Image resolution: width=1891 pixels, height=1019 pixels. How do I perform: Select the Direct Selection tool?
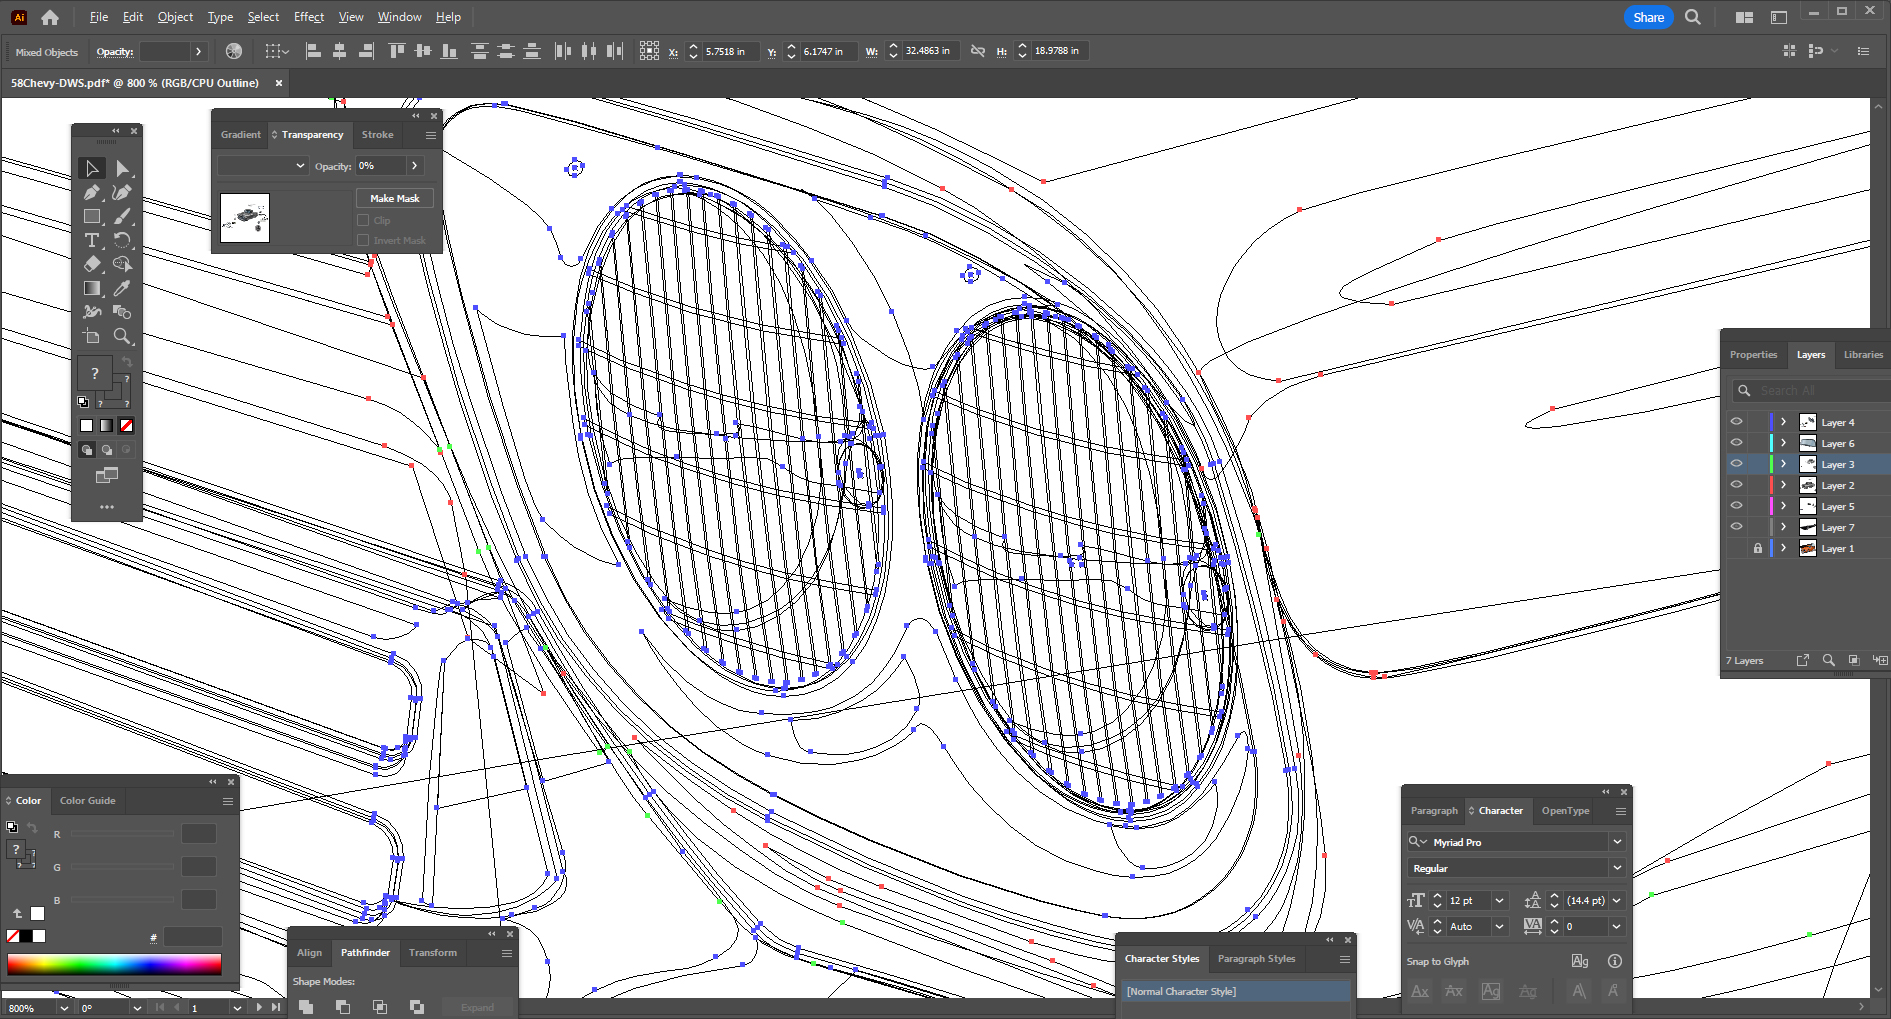pyautogui.click(x=122, y=169)
